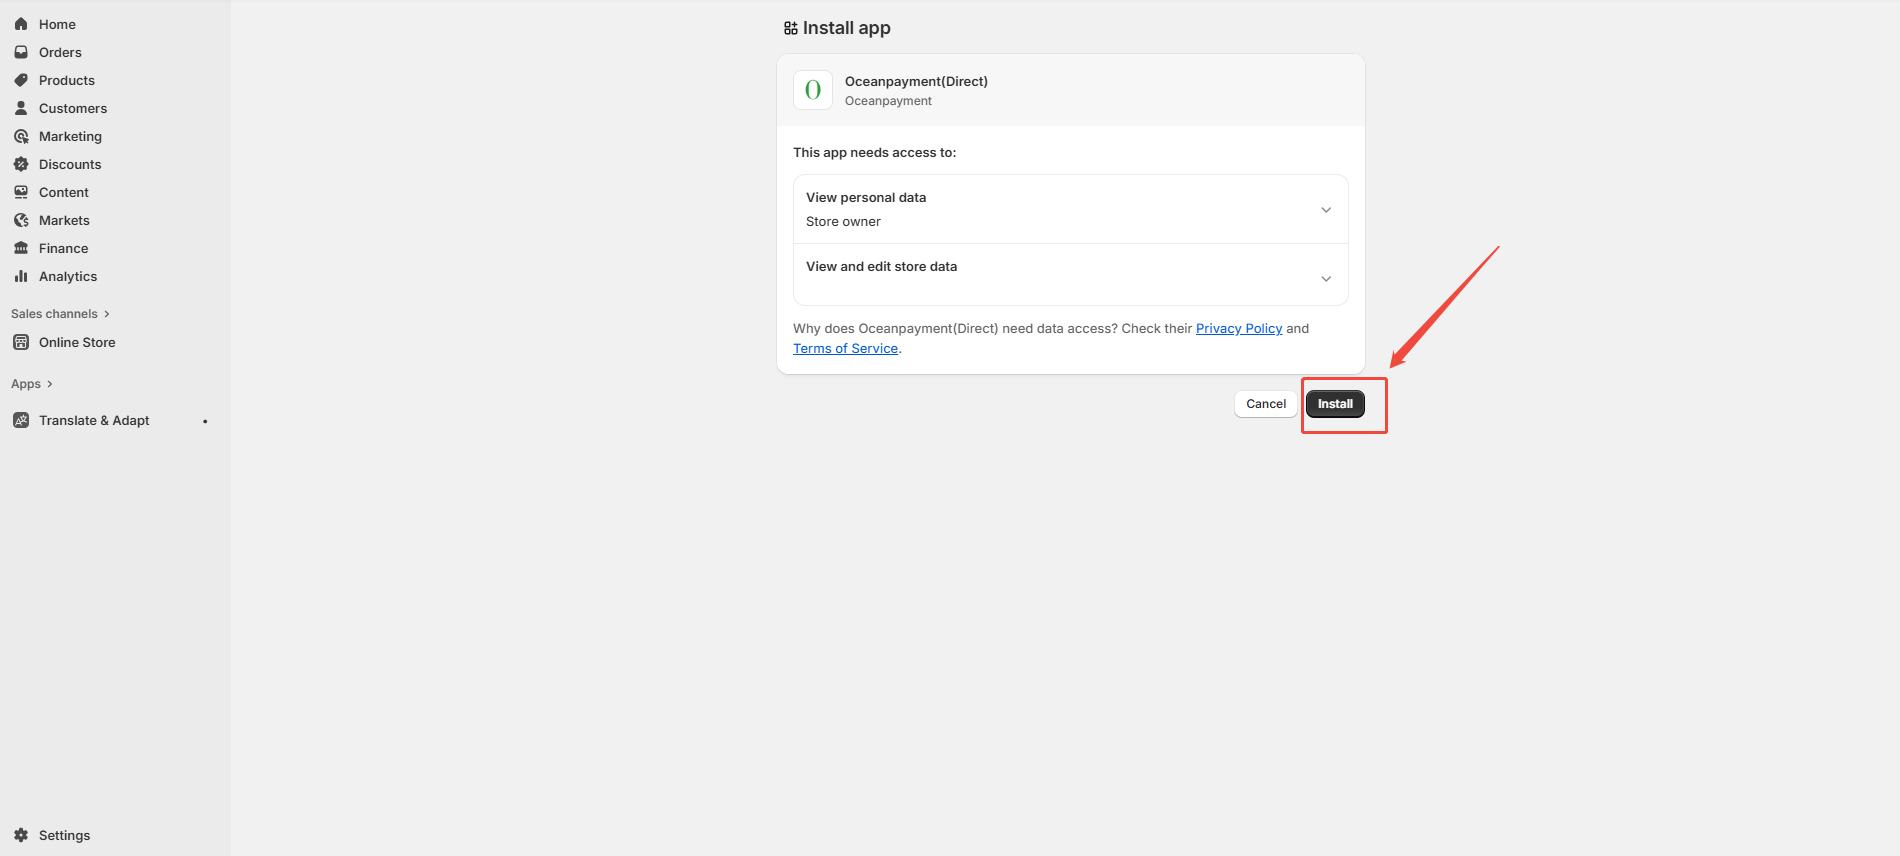Click the Translate & Adapt app icon
The image size is (1900, 856).
click(21, 420)
